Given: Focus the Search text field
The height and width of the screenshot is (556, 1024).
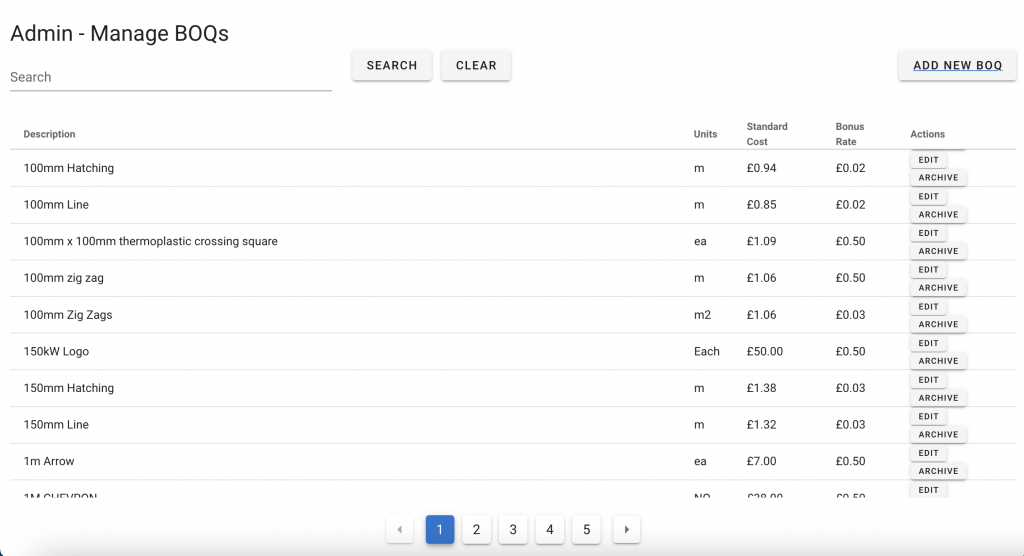Looking at the screenshot, I should [170, 77].
